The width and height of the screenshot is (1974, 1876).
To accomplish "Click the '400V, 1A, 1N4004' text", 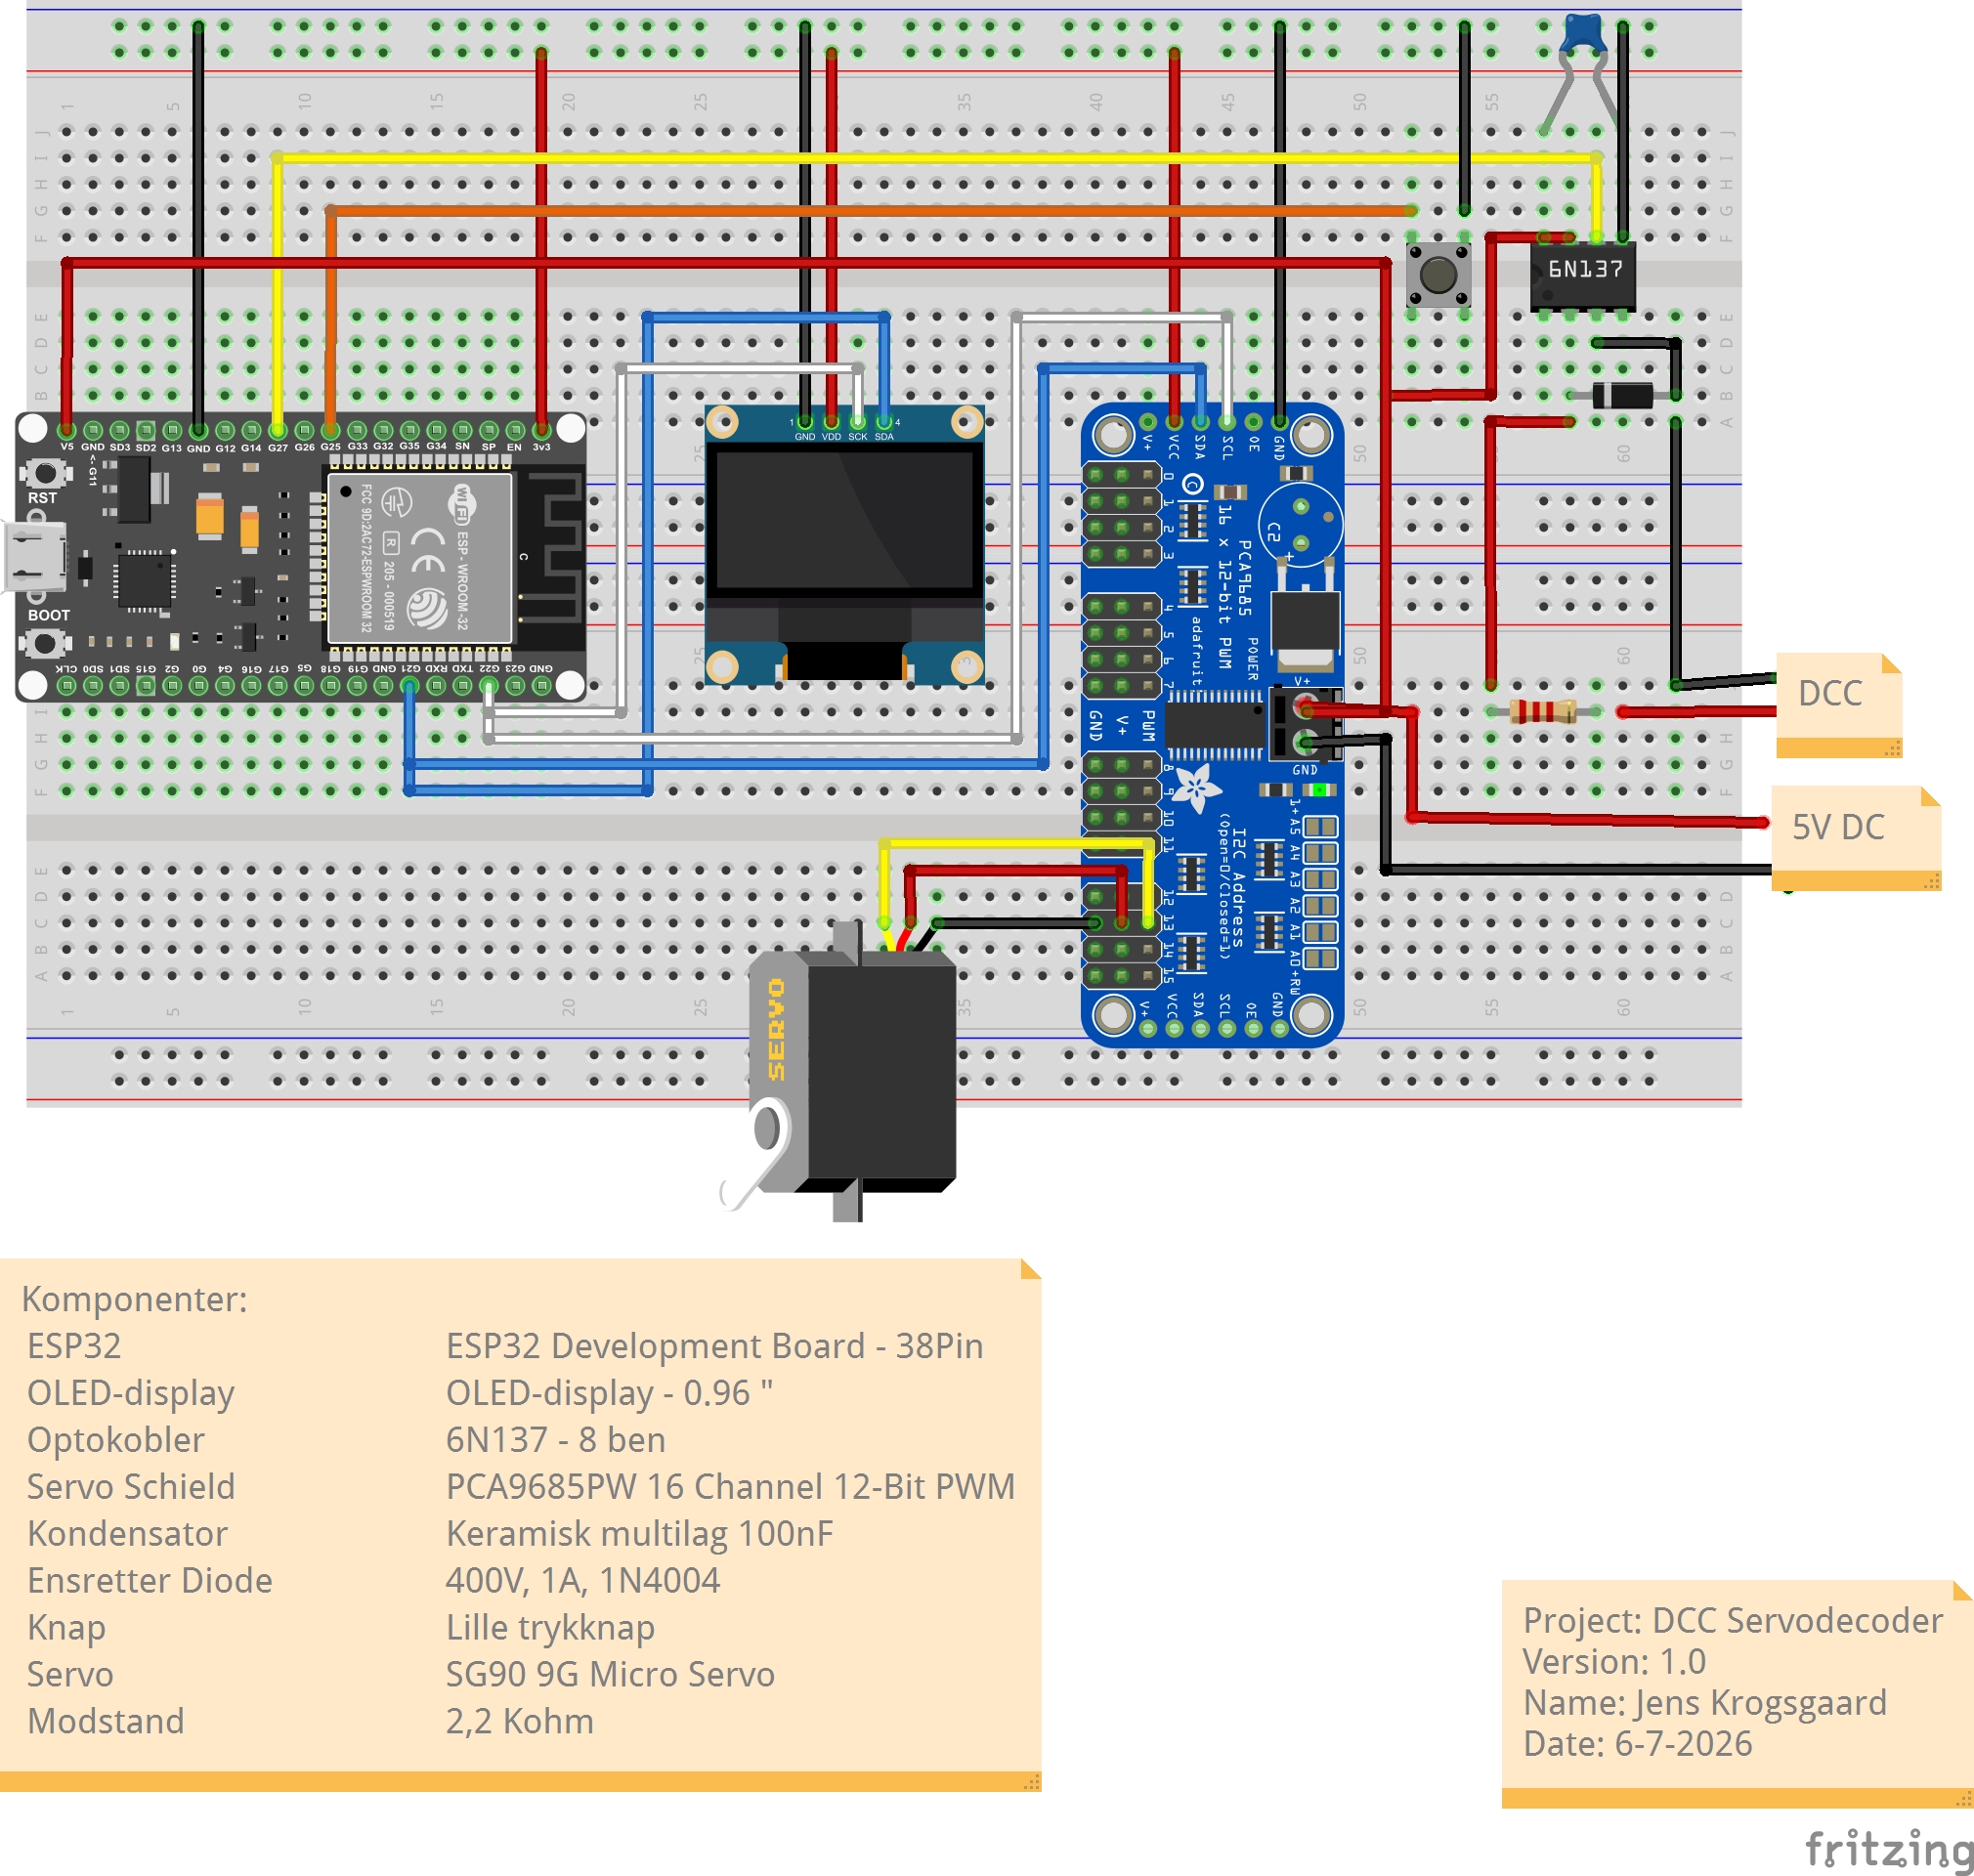I will (583, 1581).
